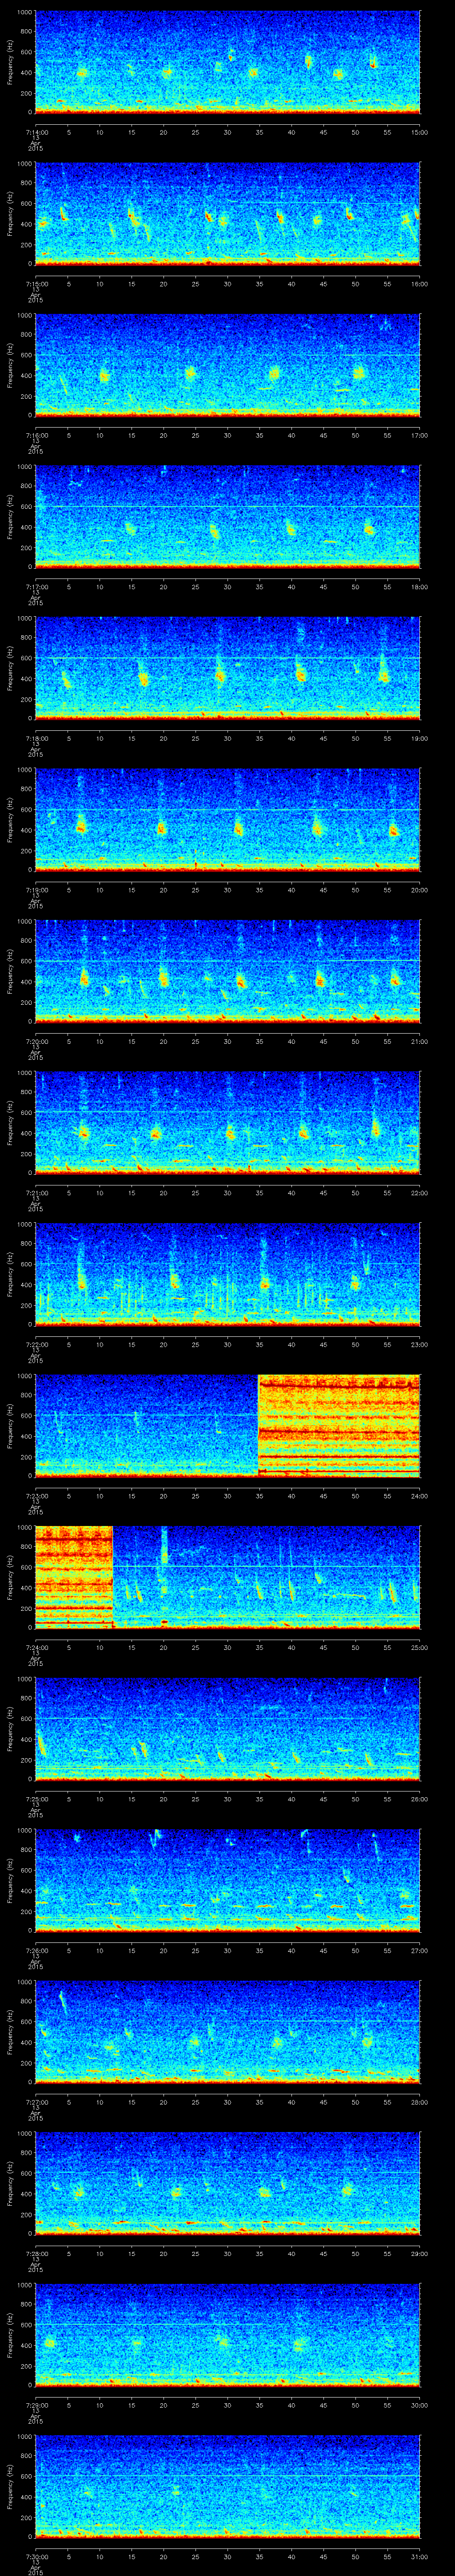Click the '19:00' end time label
Image resolution: width=455 pixels, height=2576 pixels.
(419, 738)
